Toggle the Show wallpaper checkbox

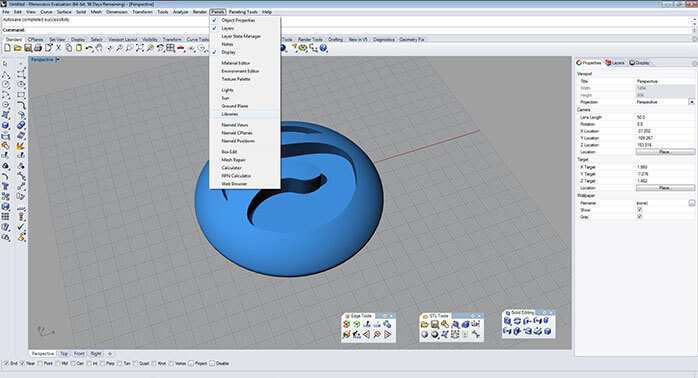(x=640, y=210)
